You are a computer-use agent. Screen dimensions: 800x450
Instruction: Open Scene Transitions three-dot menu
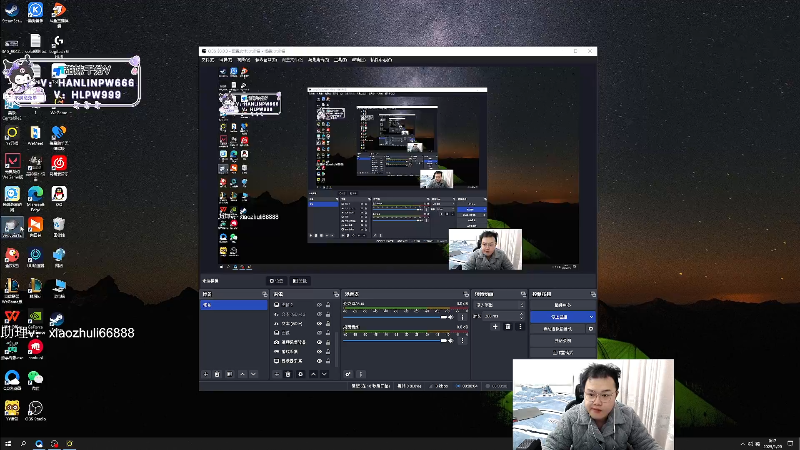point(520,327)
